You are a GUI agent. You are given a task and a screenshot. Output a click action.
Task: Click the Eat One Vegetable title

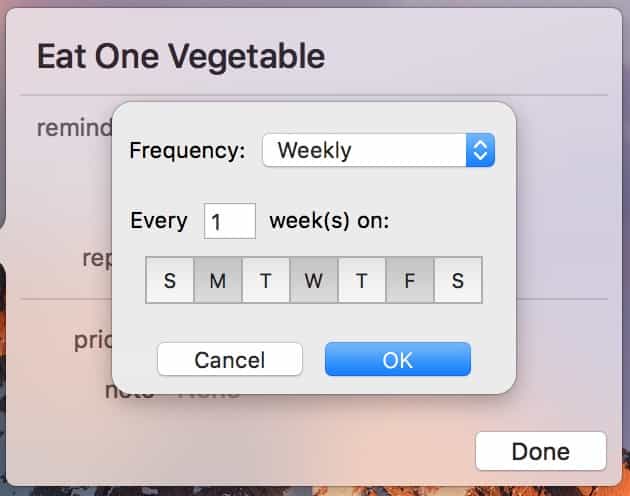pyautogui.click(x=181, y=56)
